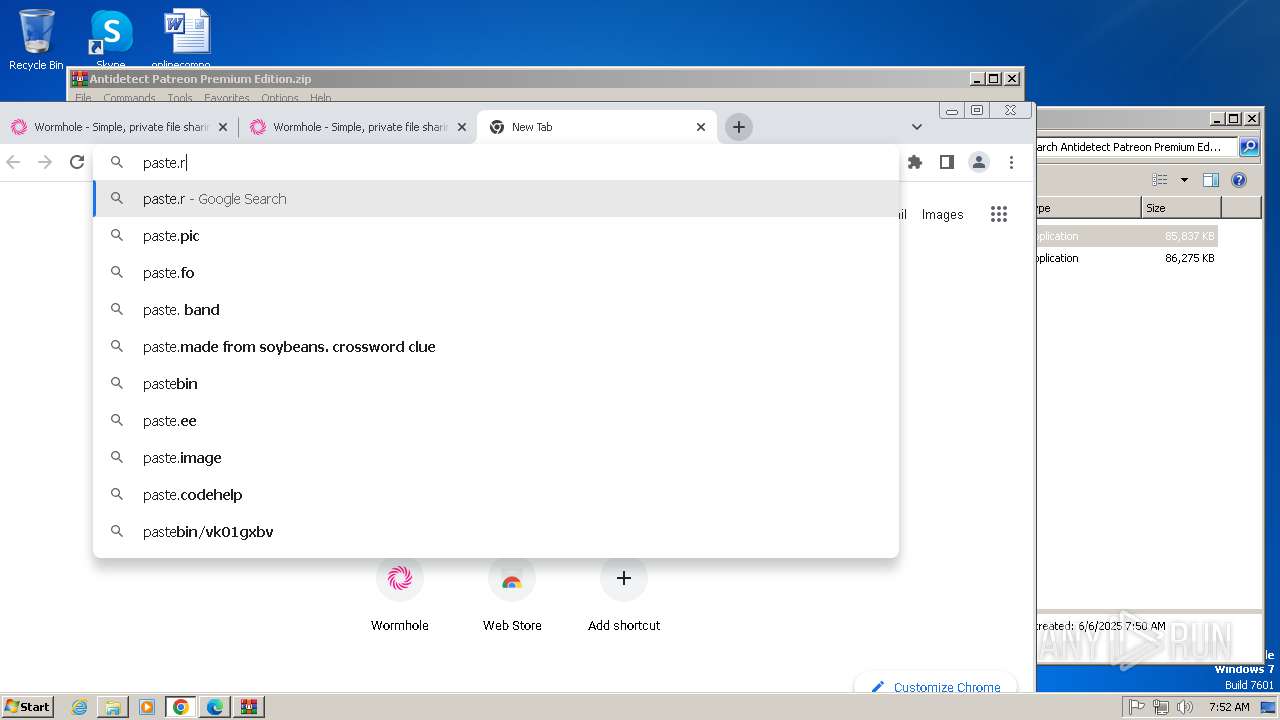
Task: Open WinRAR Help menu
Action: 320,98
